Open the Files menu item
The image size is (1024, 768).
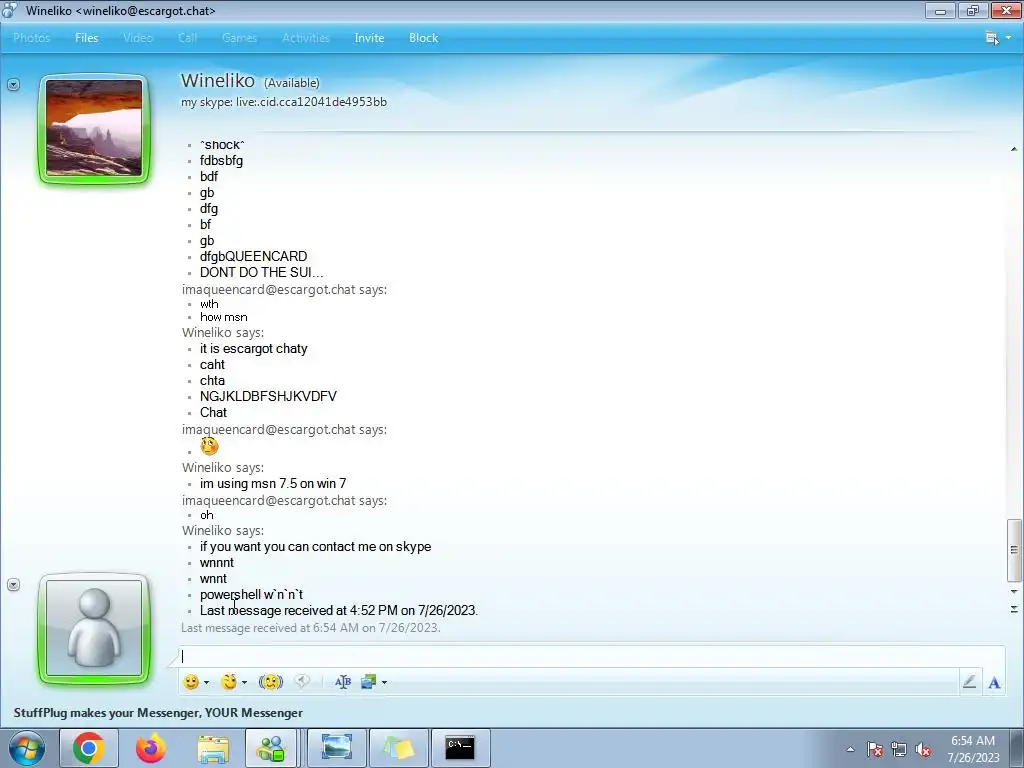86,38
